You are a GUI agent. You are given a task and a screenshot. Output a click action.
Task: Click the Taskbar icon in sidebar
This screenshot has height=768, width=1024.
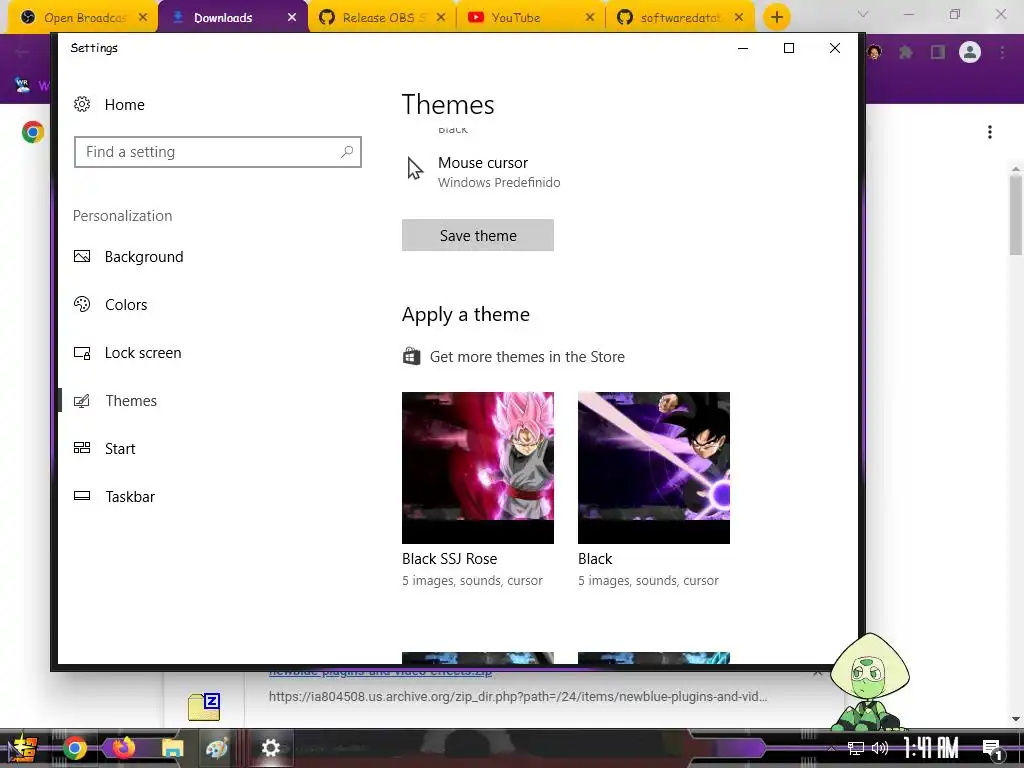tap(82, 496)
